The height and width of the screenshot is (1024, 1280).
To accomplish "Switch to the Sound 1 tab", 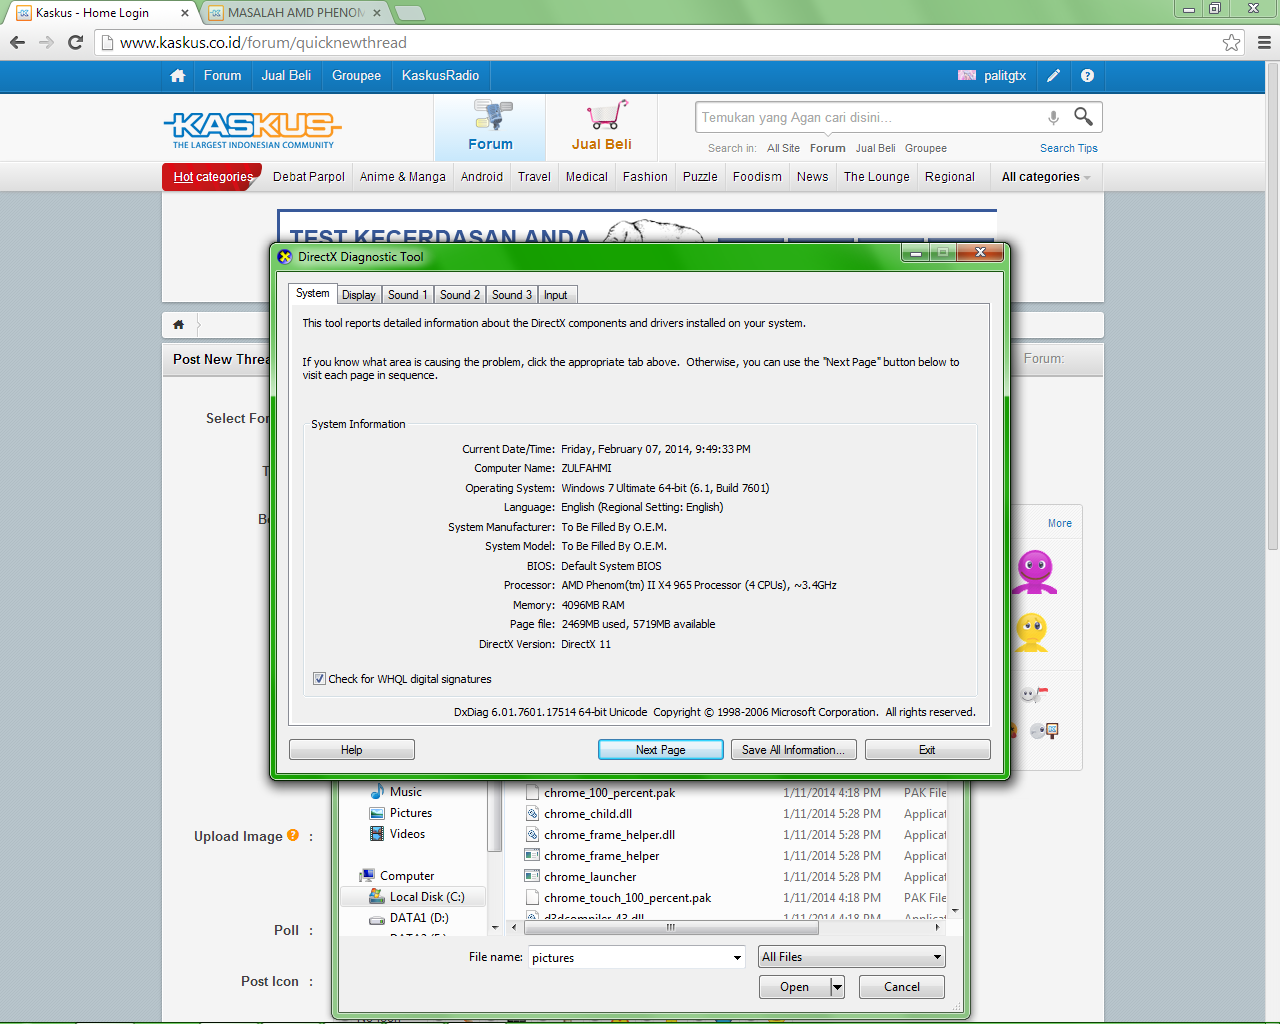I will point(407,295).
